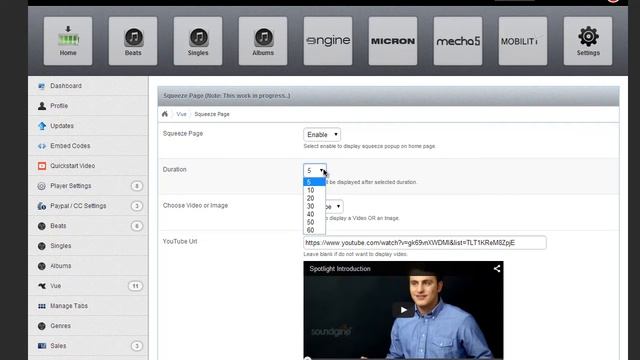Image resolution: width=640 pixels, height=360 pixels.
Task: Click the YouTube Url input field
Action: coord(424,243)
